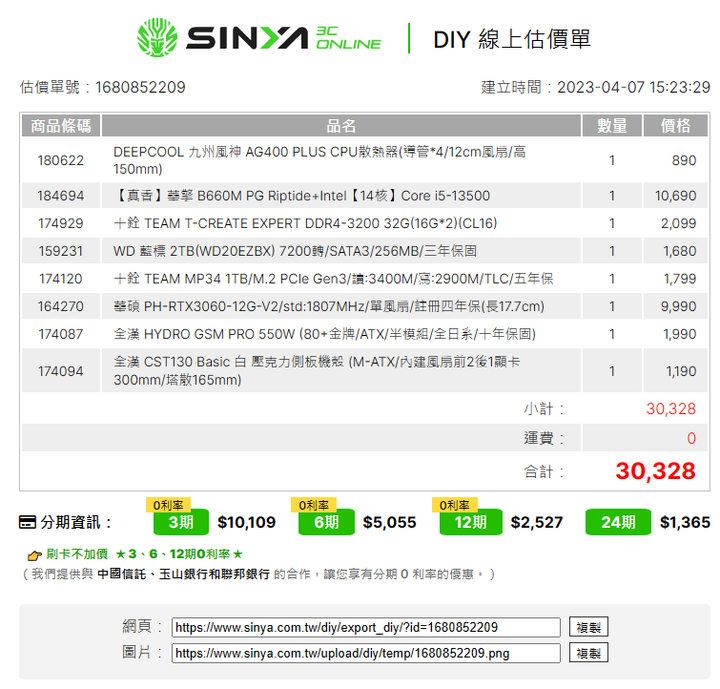
Task: Click the 12期 monthly amount $2,527
Action: (x=537, y=522)
